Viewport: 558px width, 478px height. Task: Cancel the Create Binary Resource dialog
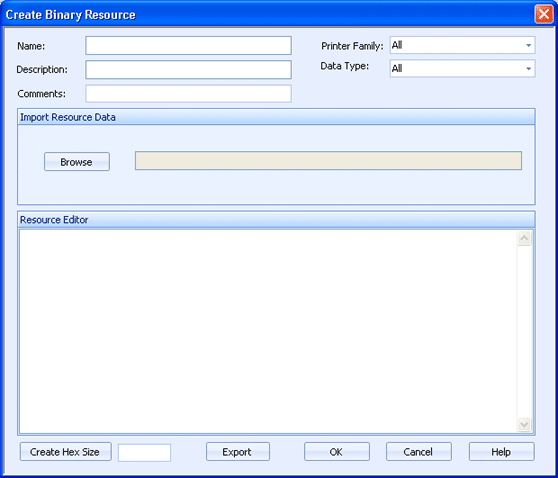click(x=418, y=452)
